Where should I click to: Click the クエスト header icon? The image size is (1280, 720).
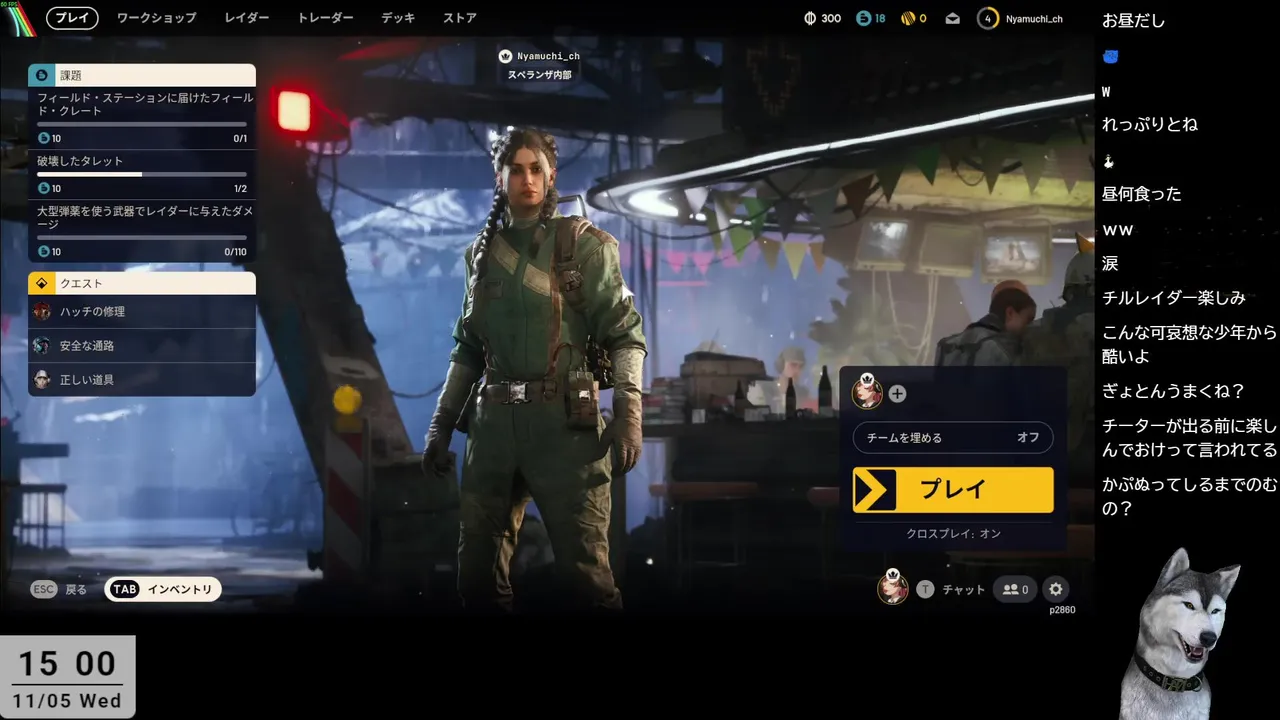41,283
